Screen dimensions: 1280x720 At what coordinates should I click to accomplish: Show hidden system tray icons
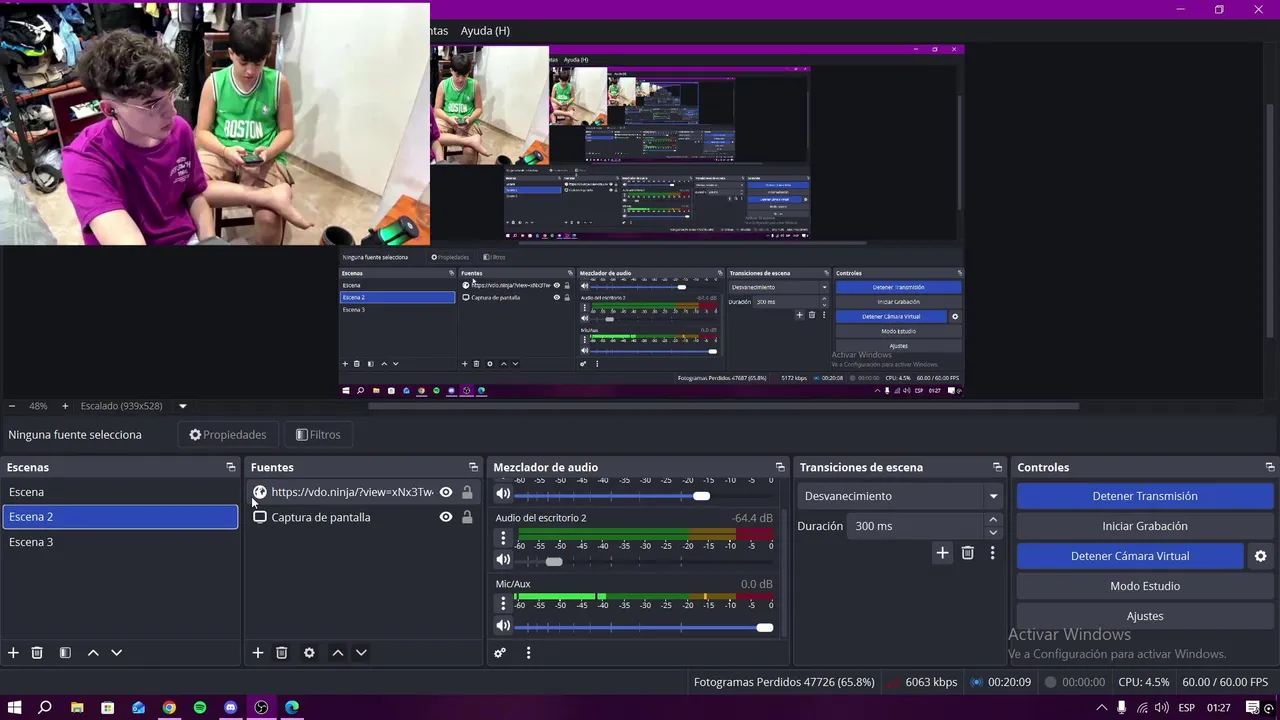(1102, 707)
